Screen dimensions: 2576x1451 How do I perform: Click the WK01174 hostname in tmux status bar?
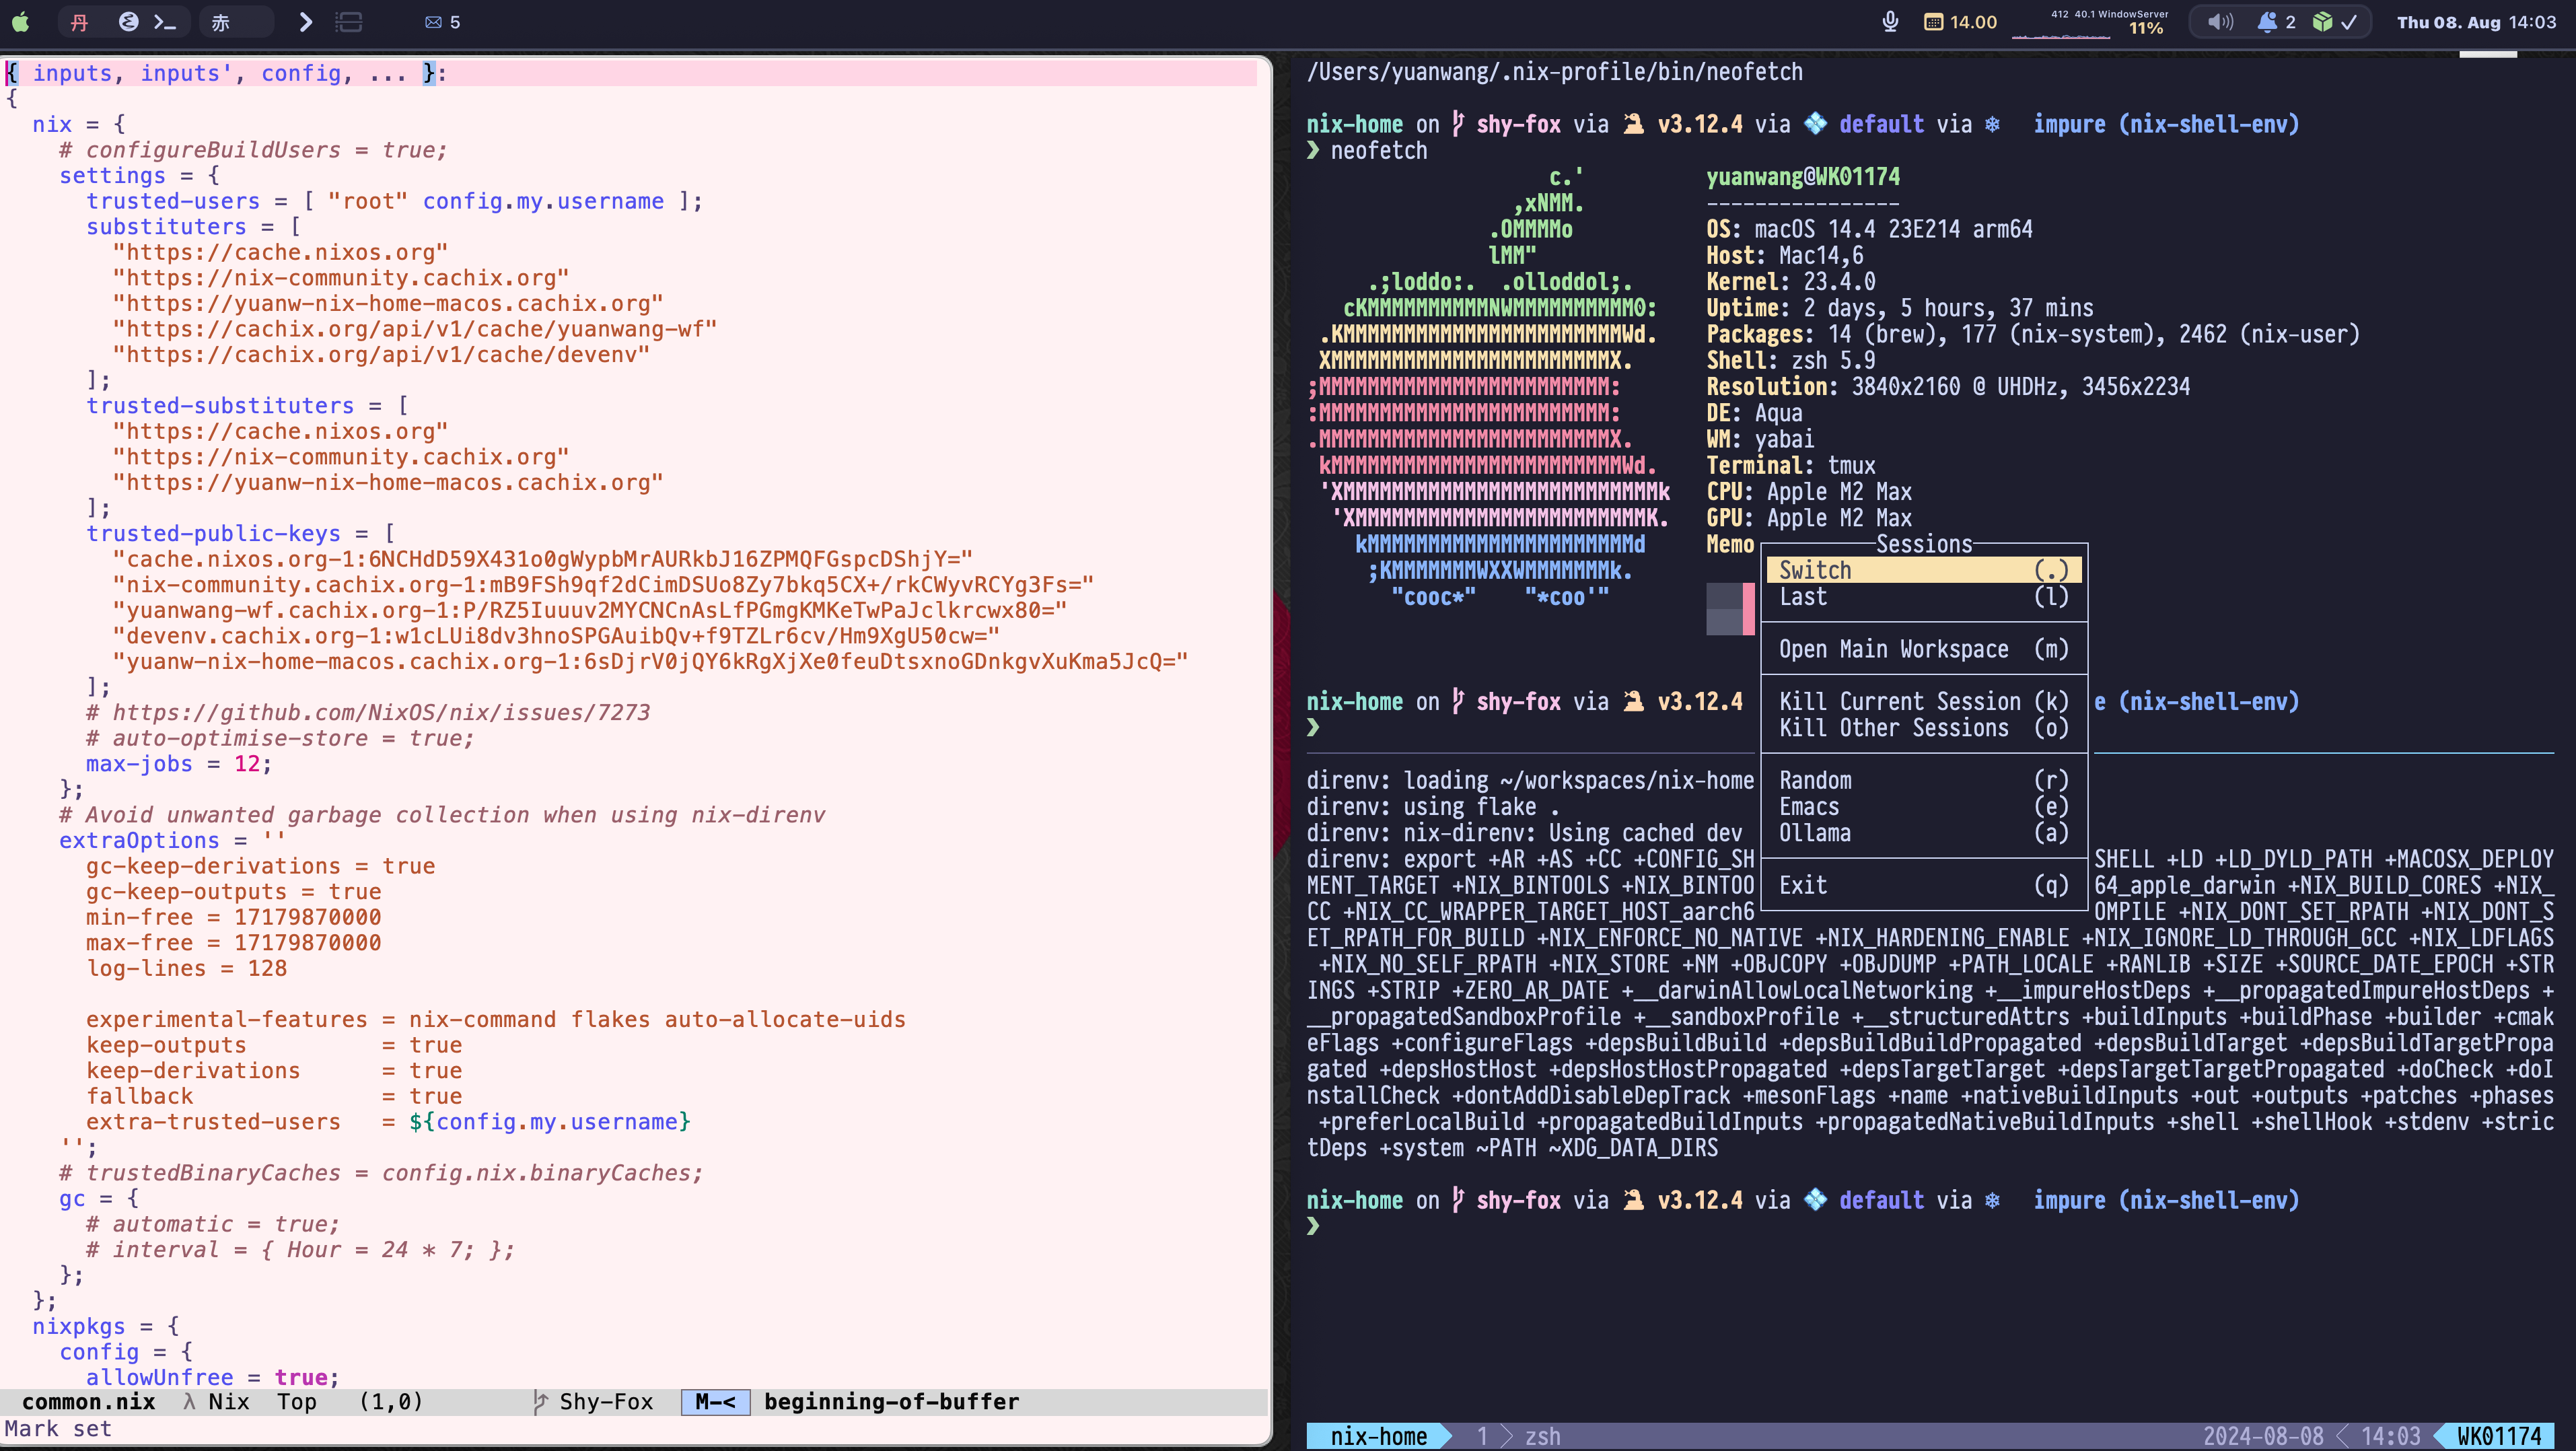tap(2499, 1436)
